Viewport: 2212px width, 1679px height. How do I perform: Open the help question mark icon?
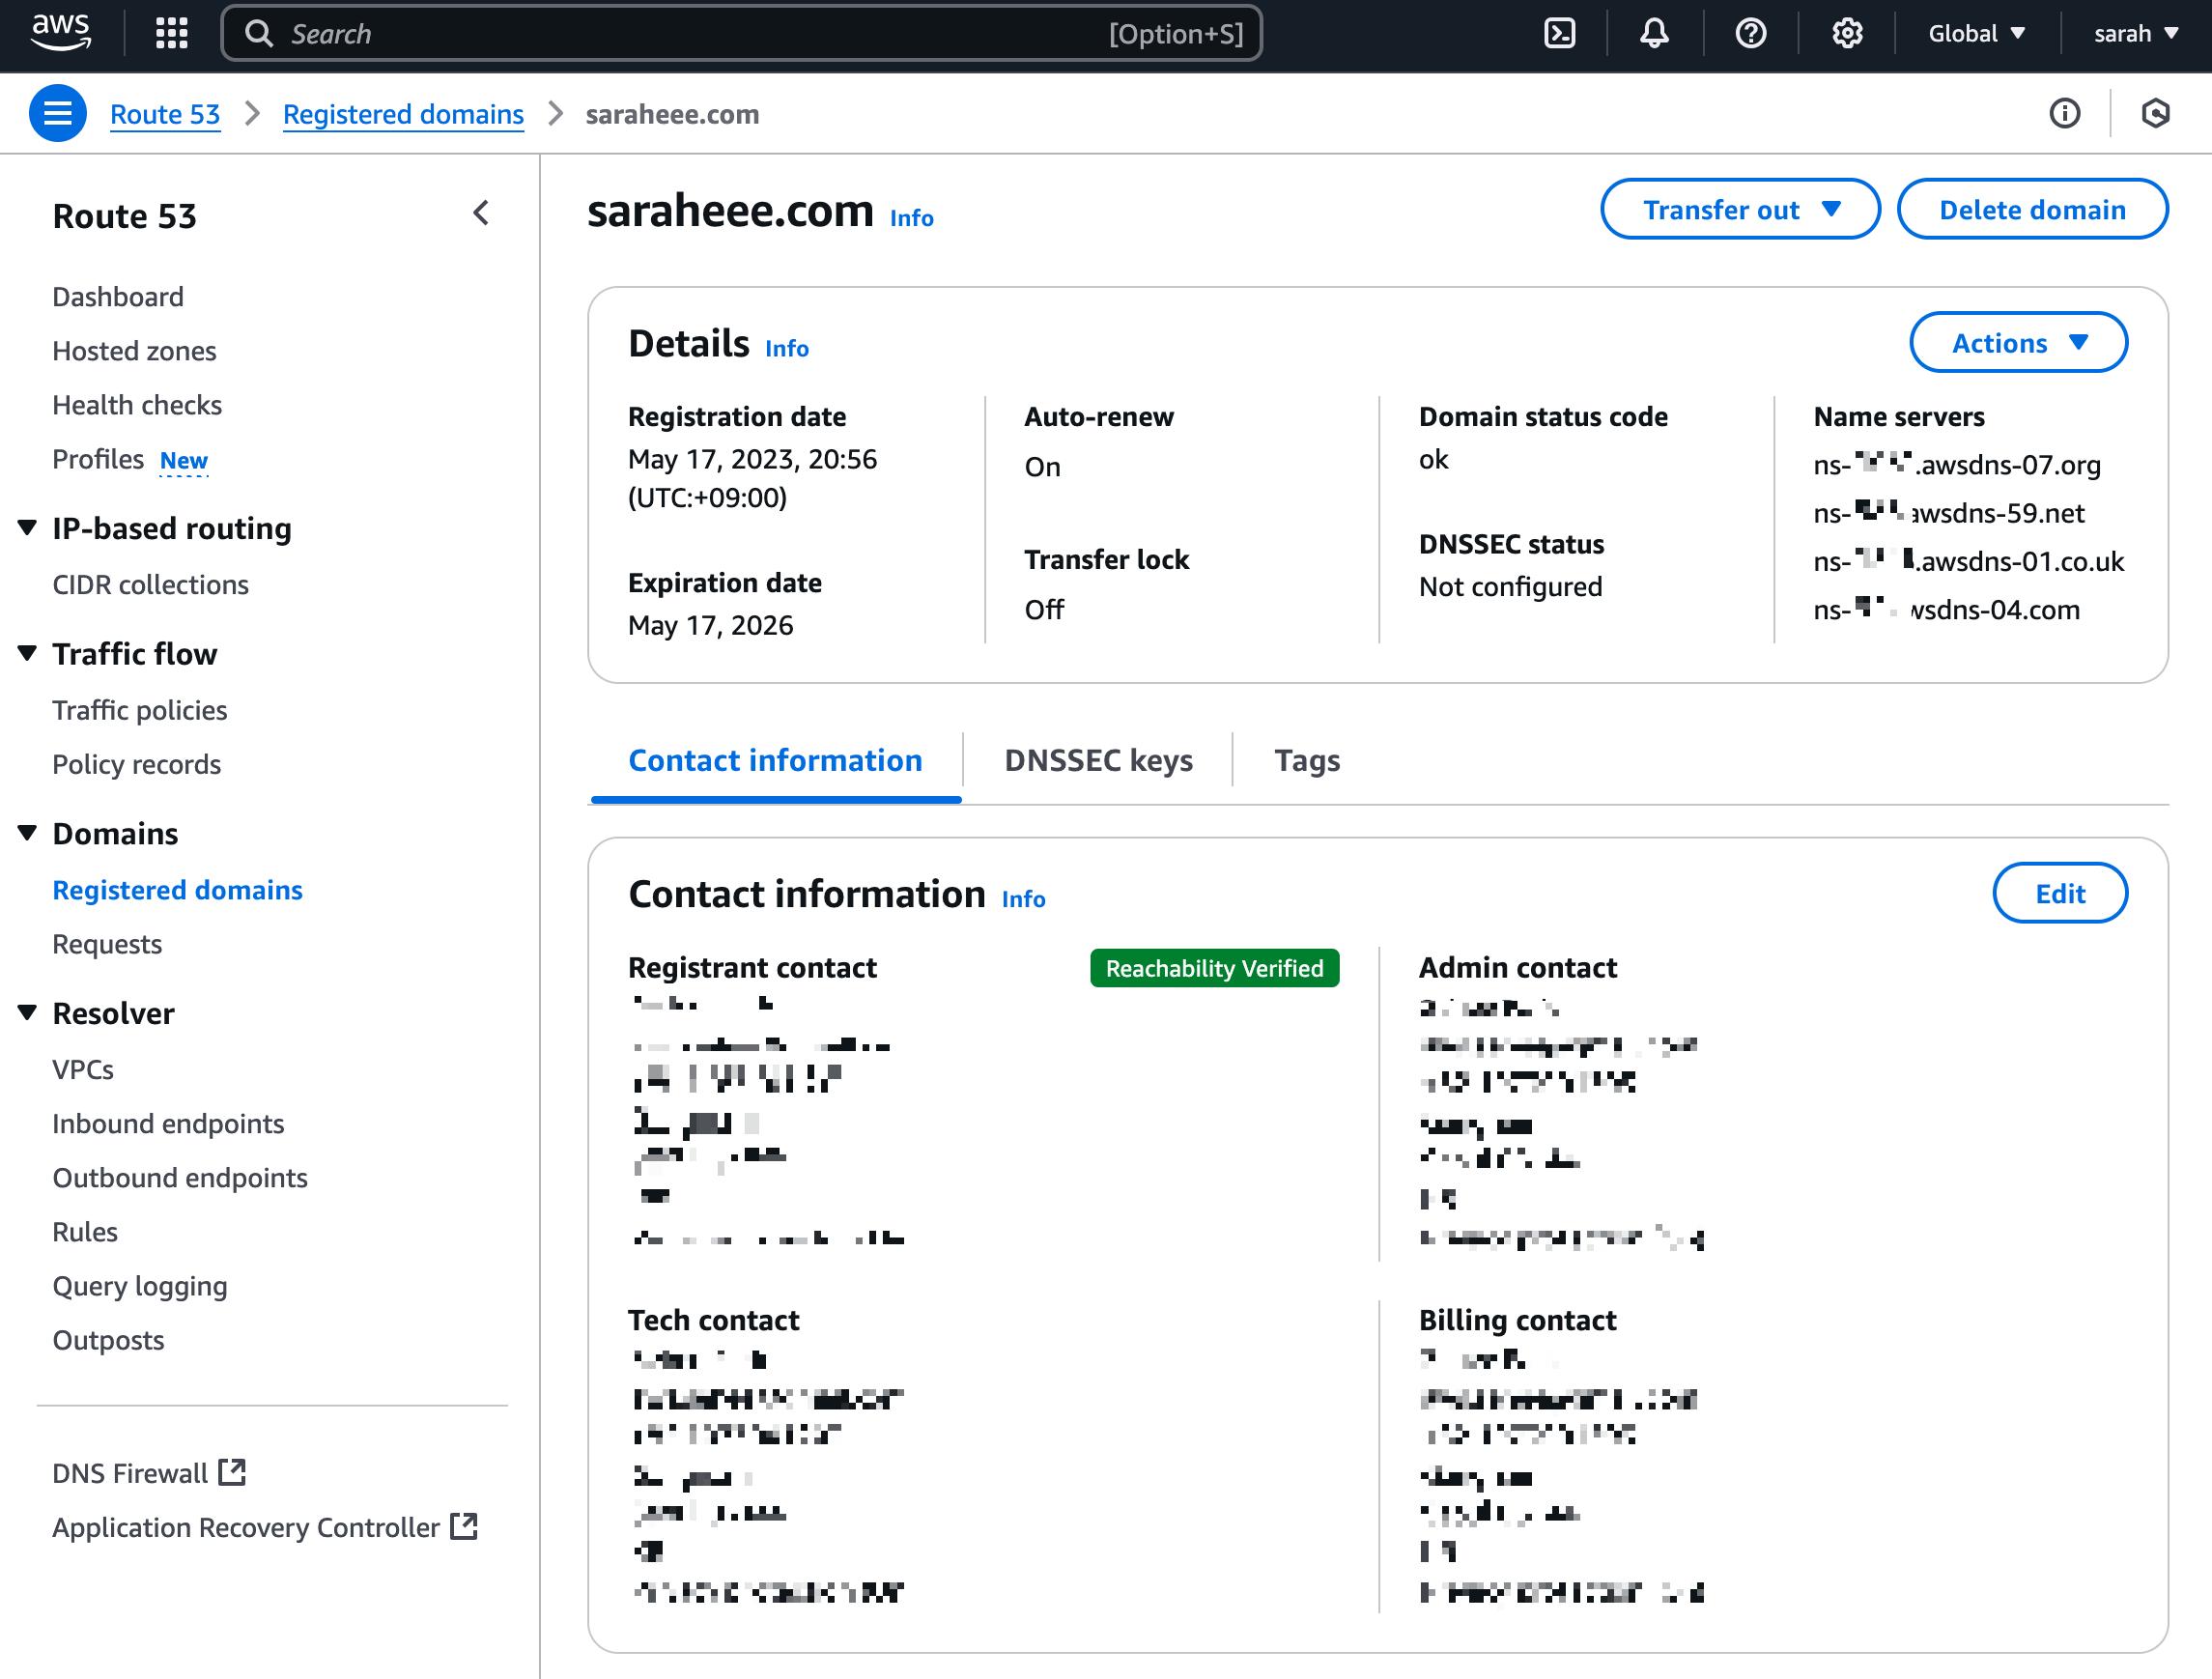point(1750,33)
